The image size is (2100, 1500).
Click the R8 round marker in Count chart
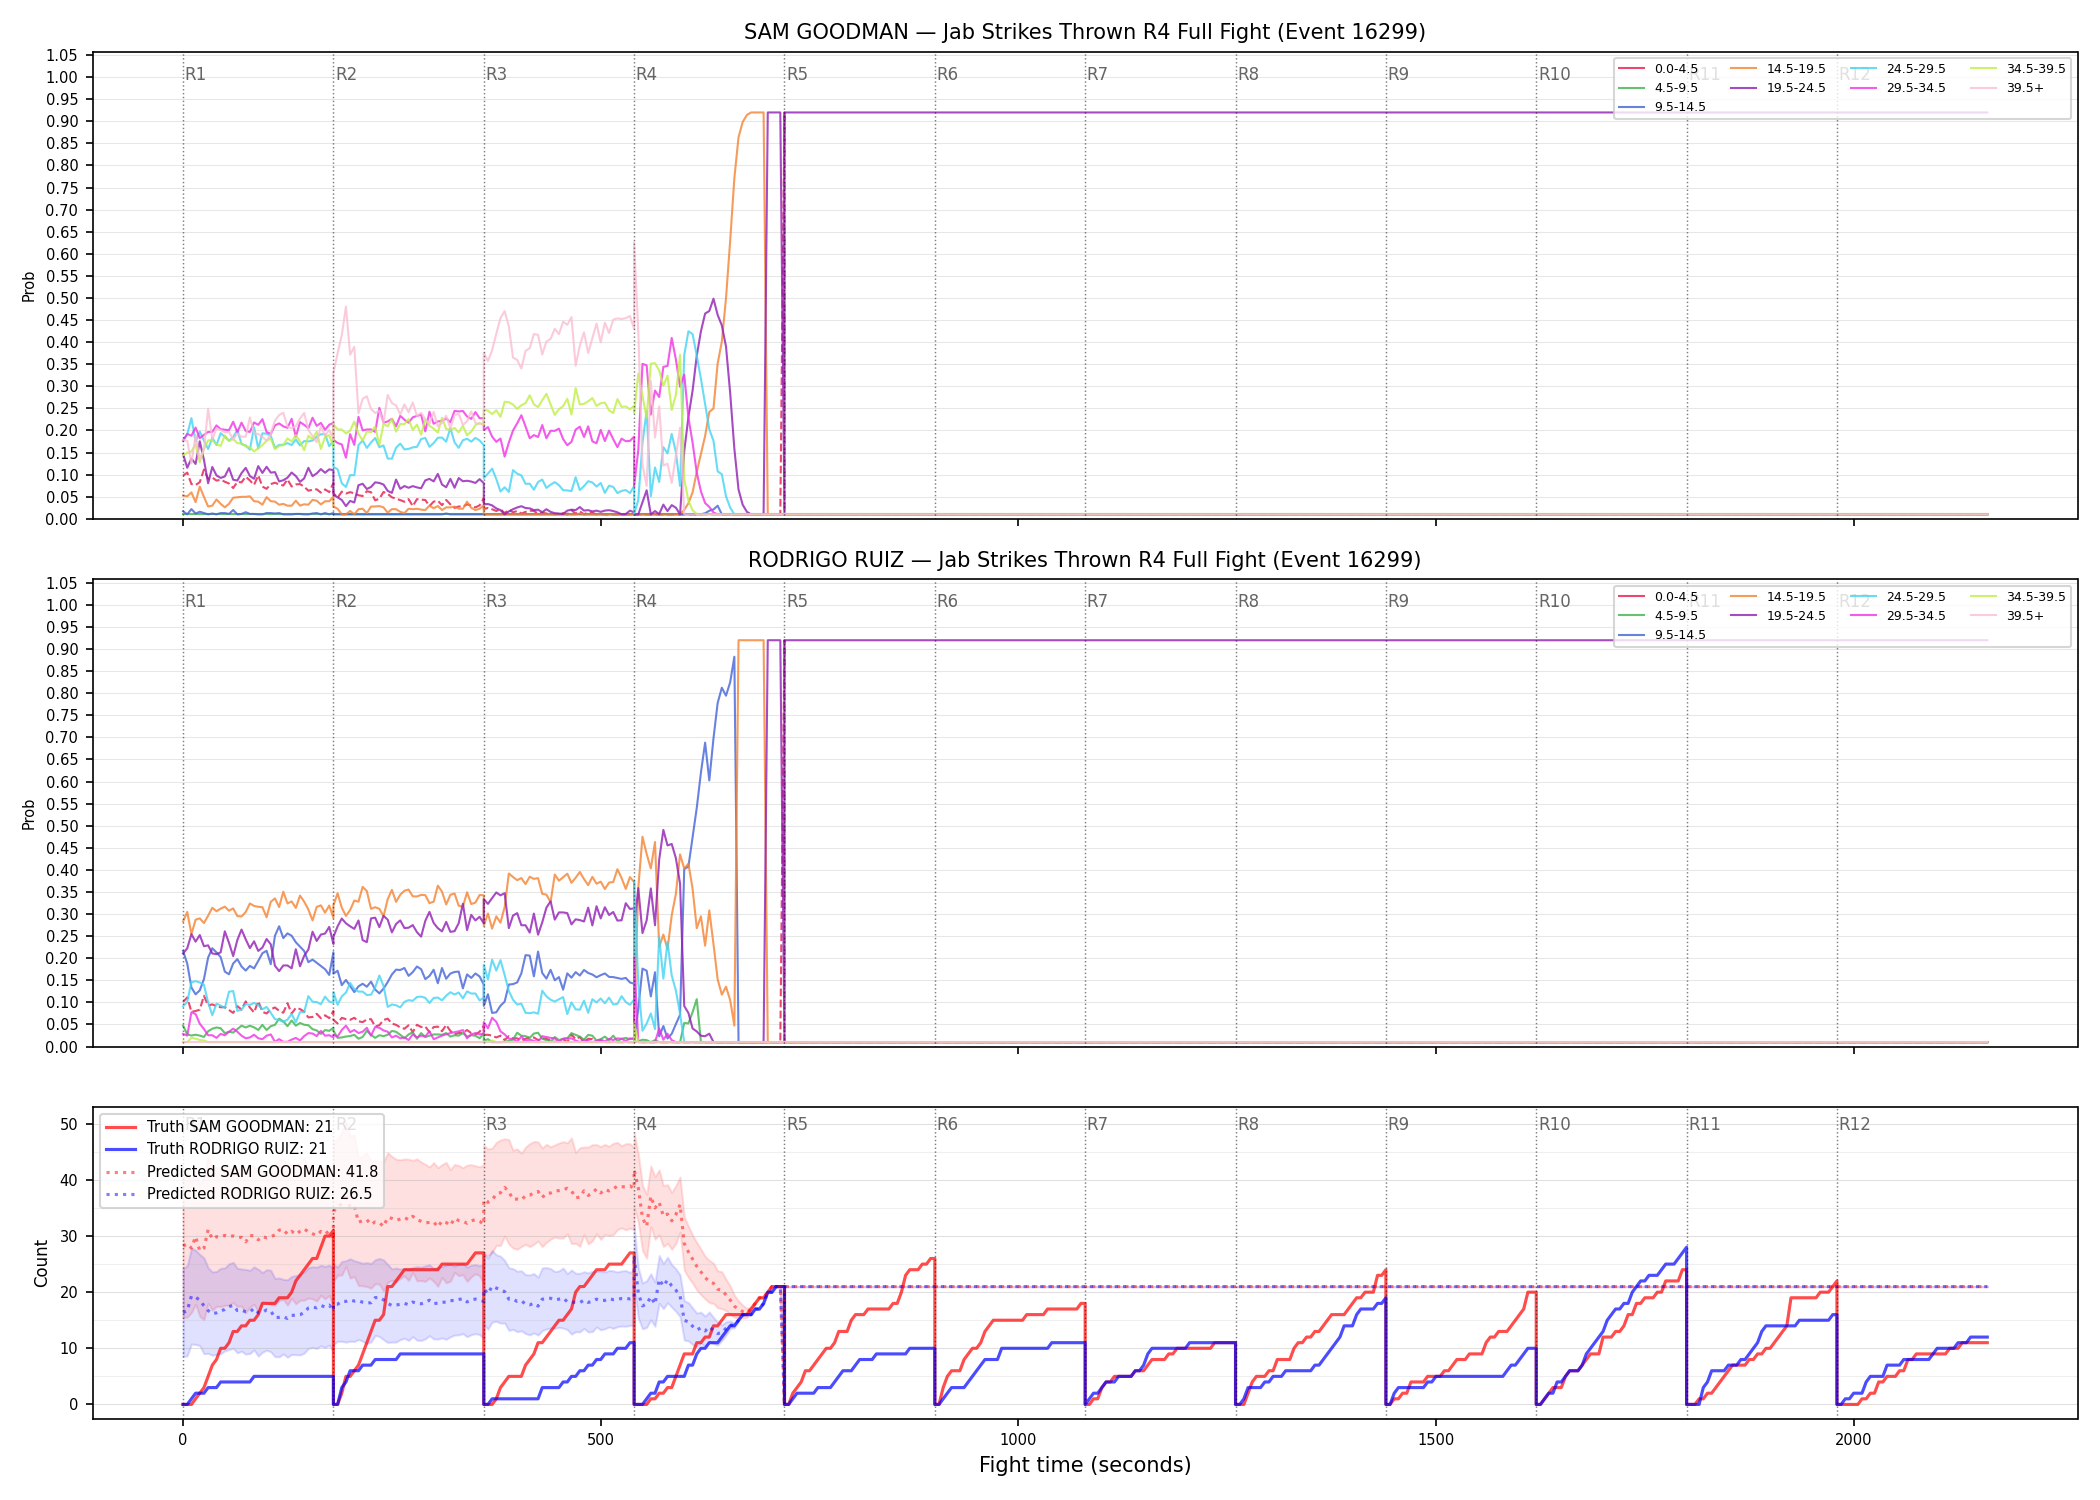(1248, 1124)
